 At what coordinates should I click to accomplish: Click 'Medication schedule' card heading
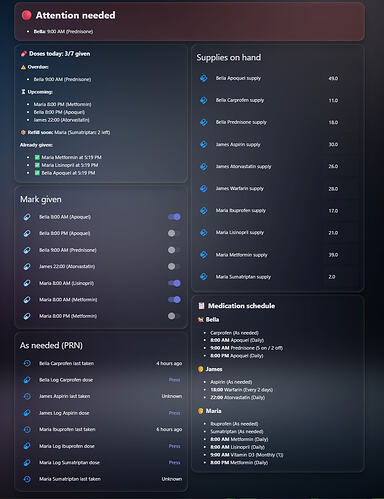pyautogui.click(x=241, y=306)
